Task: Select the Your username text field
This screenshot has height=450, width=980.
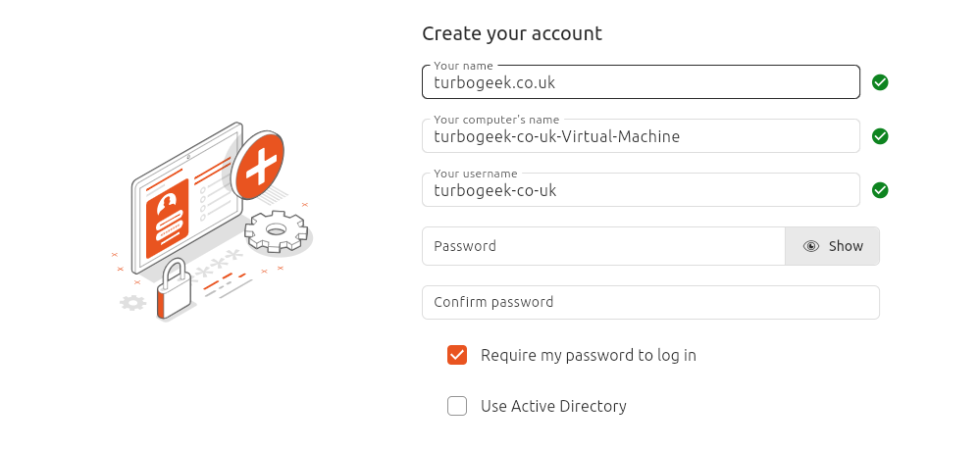Action: pos(640,191)
